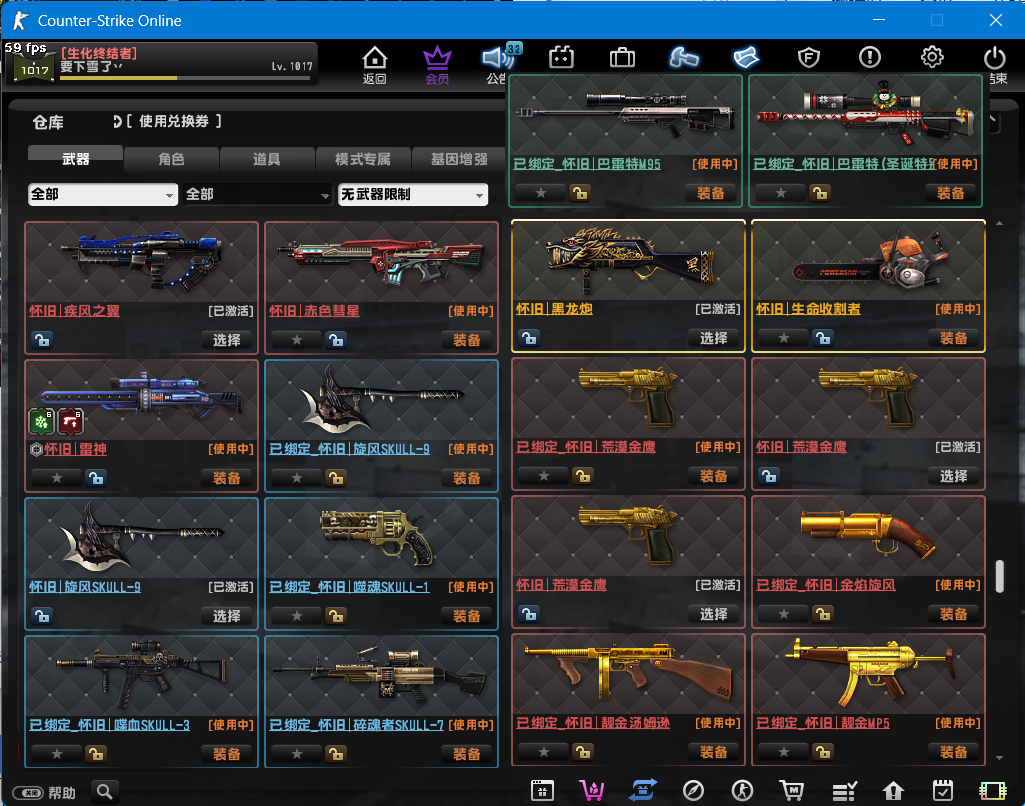Toggle gold lock on 已绑定_怀旧|旋风SKULL-9
Viewport: 1025px width, 806px height.
[336, 478]
